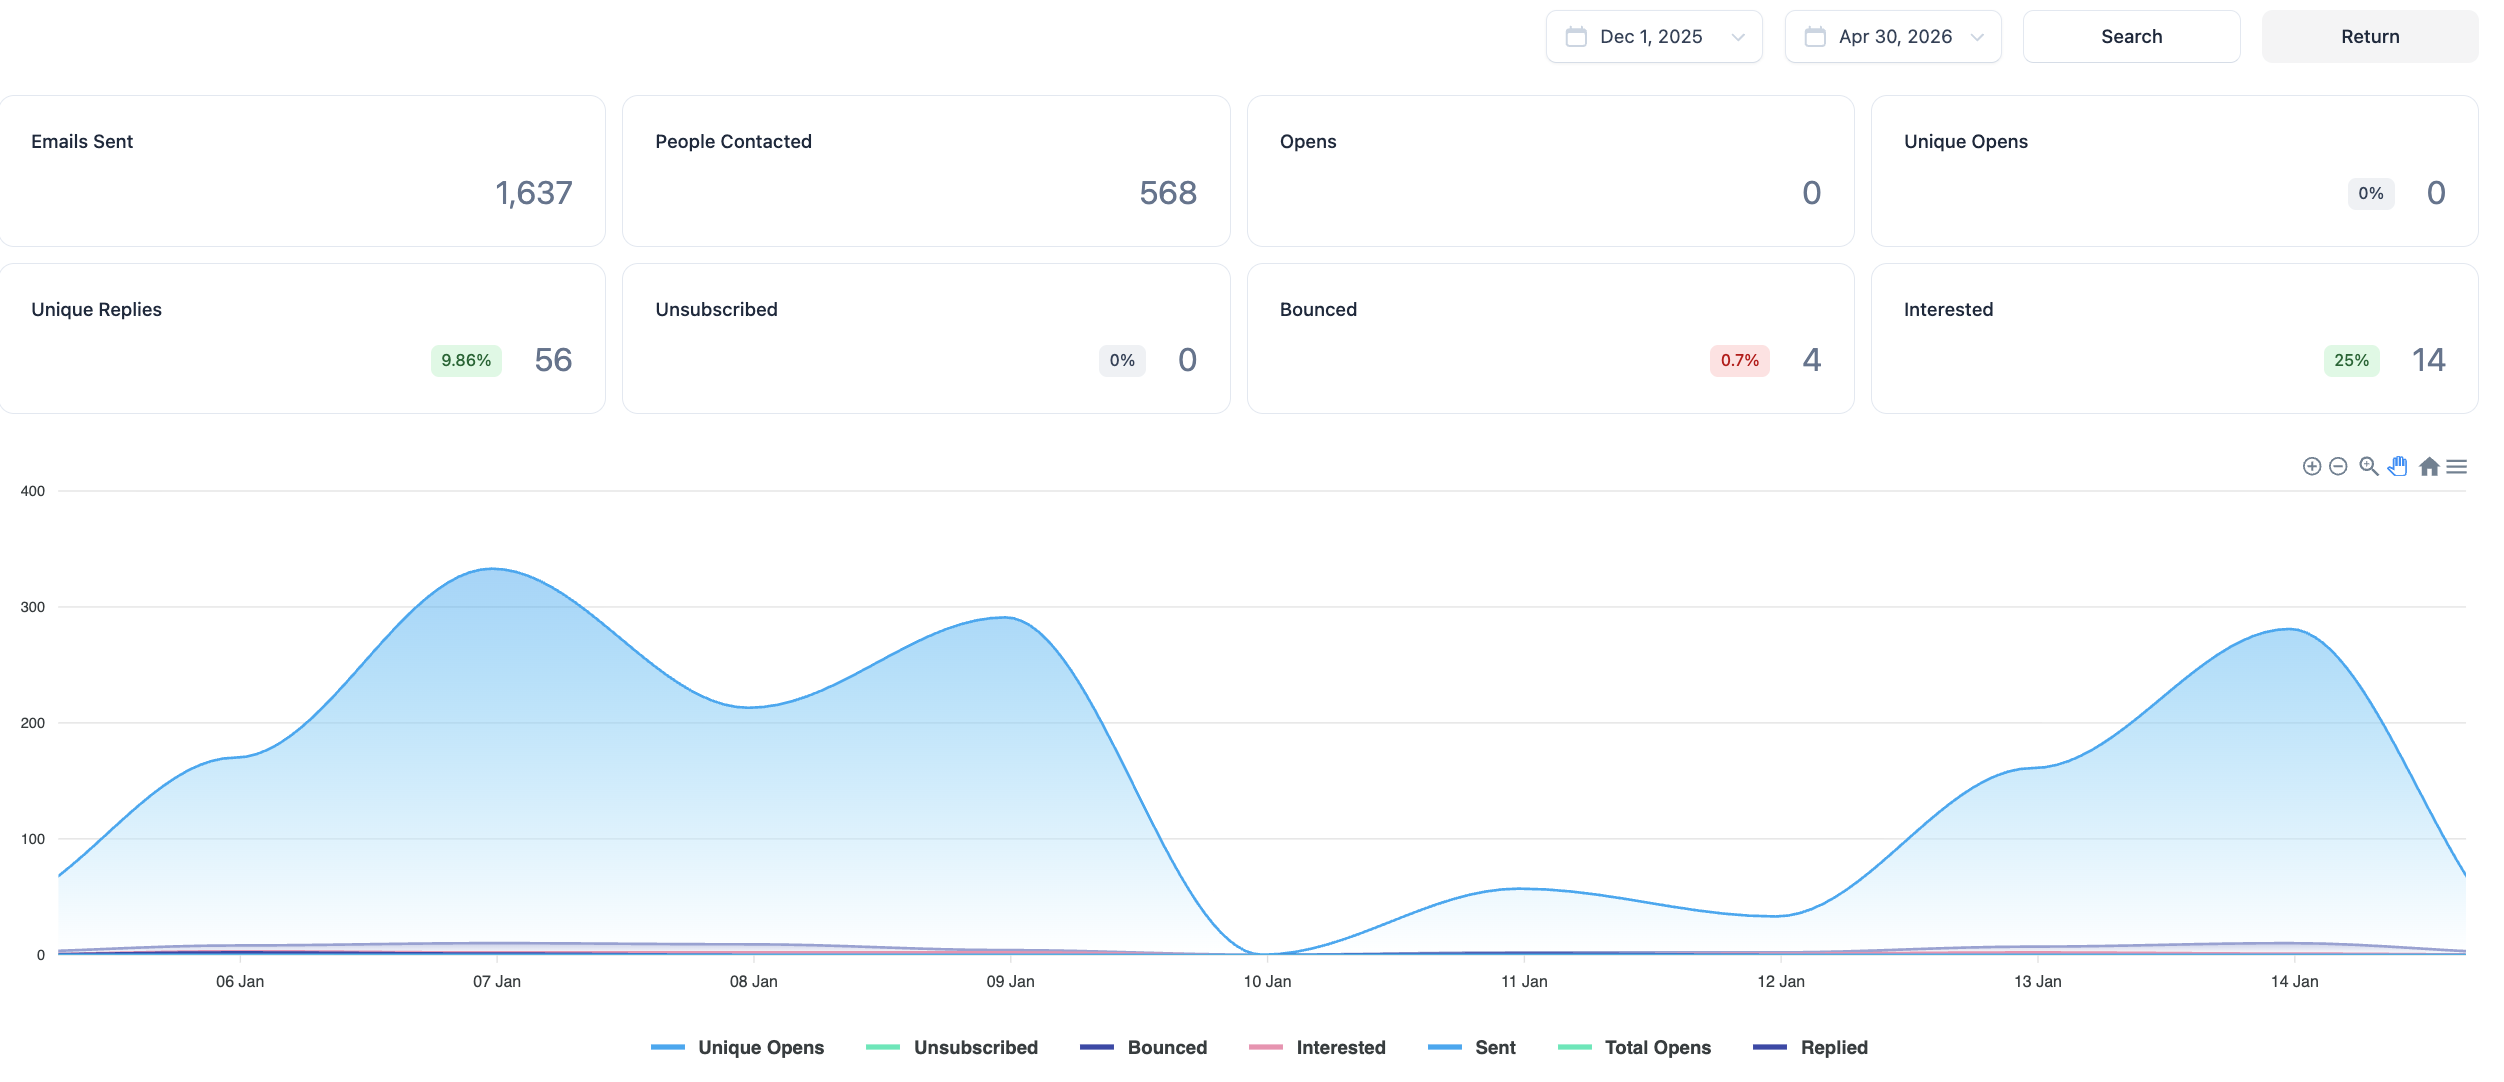Screen dimensions: 2504x1082
Task: Click the 25% Interested badge
Action: [x=2351, y=360]
